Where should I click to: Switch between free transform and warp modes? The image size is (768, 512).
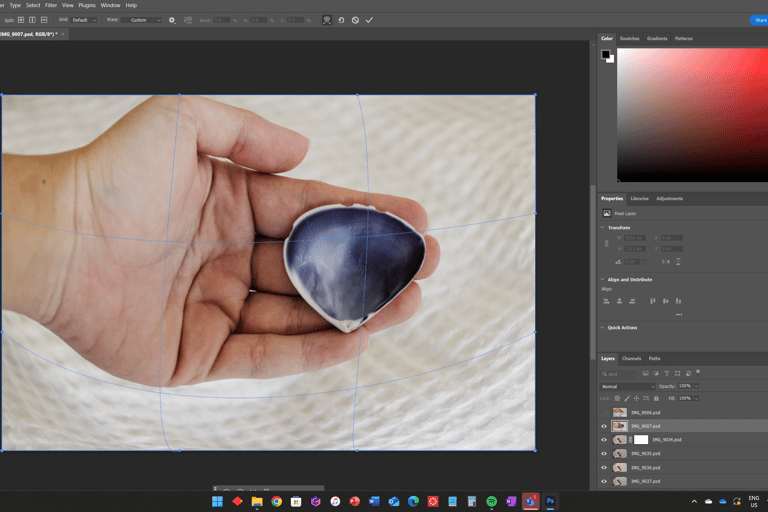pyautogui.click(x=326, y=20)
